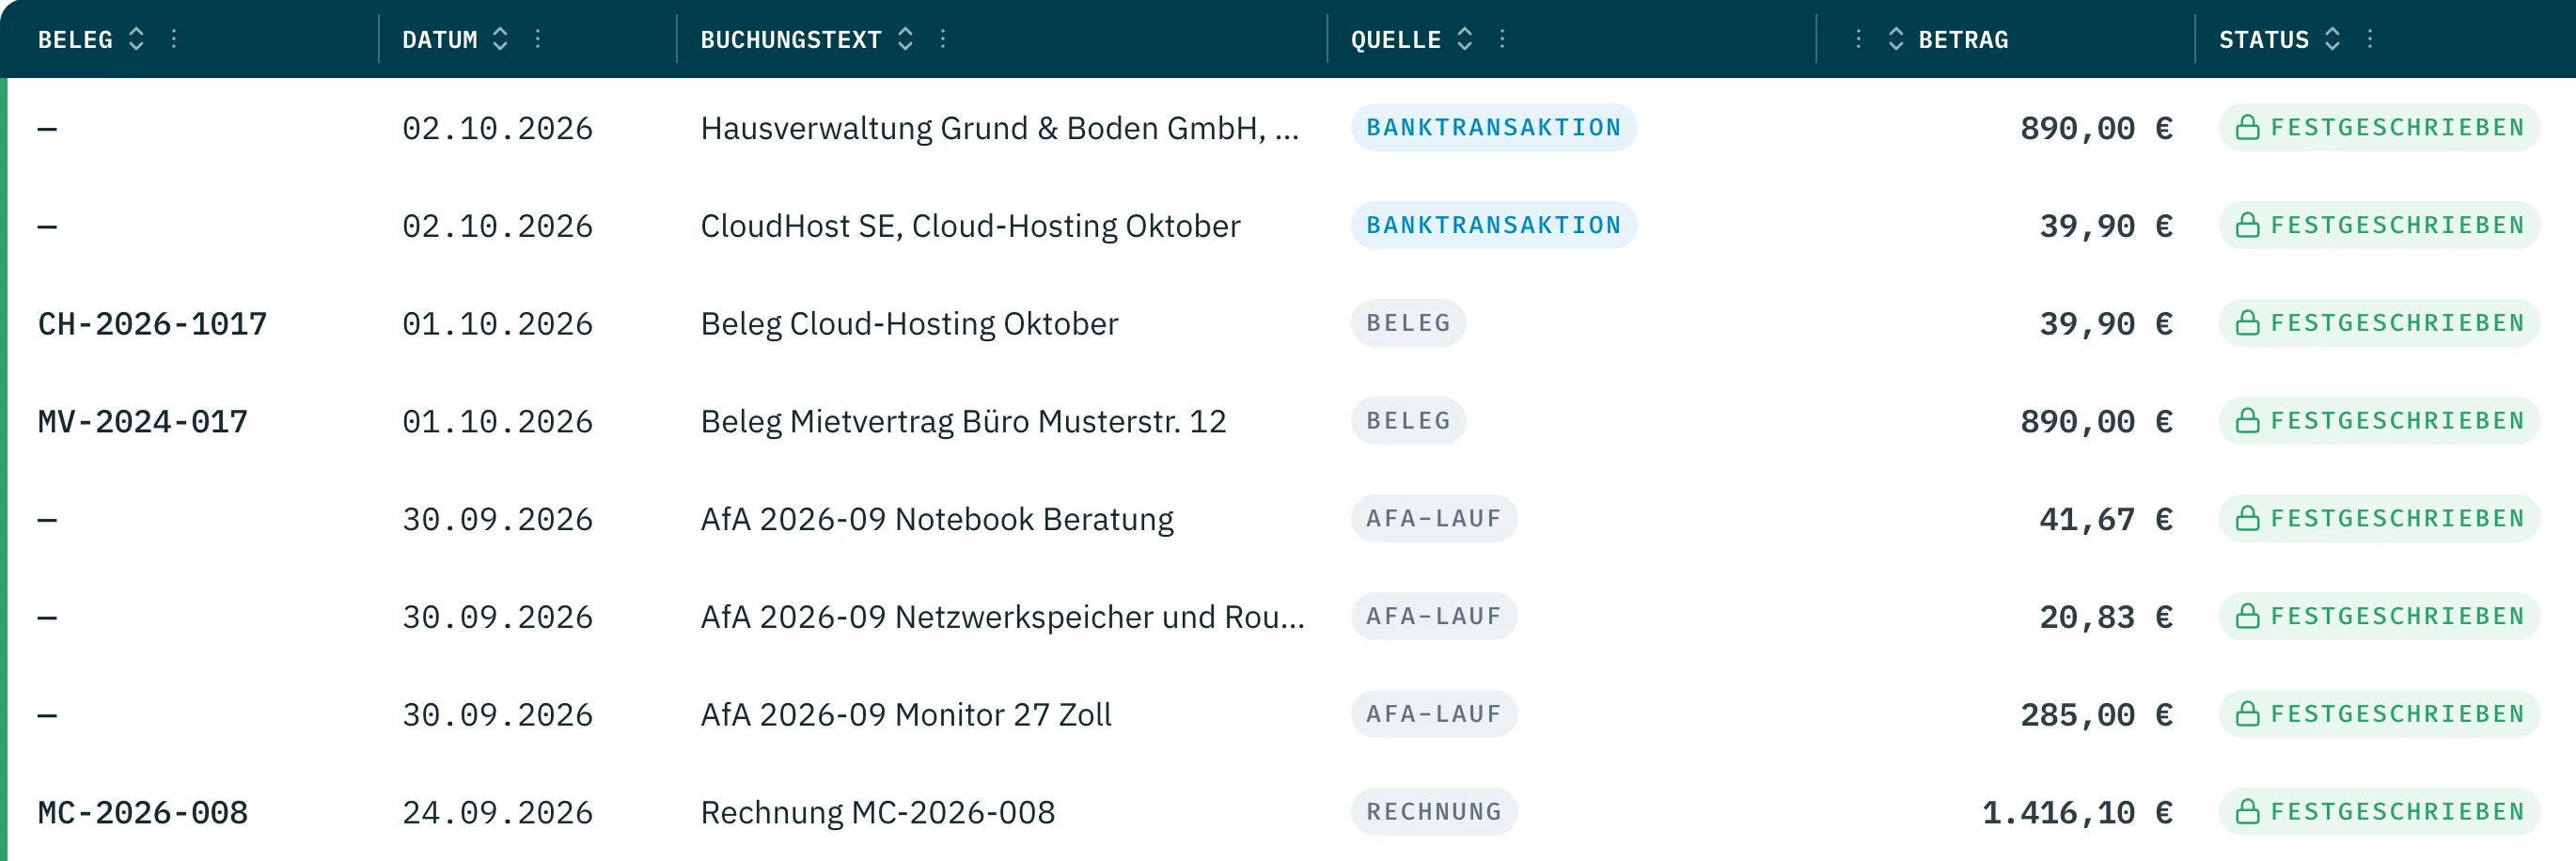Select document number MC-2026-008
This screenshot has width=2576, height=861.
[x=143, y=813]
